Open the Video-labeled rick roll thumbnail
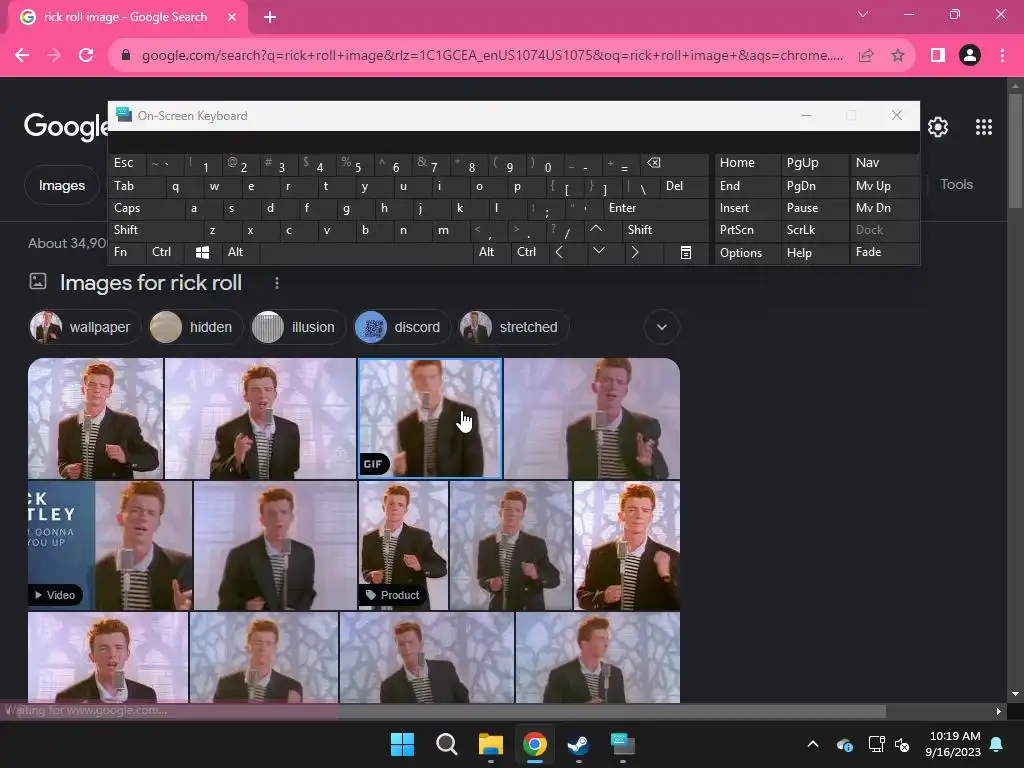 pos(110,545)
